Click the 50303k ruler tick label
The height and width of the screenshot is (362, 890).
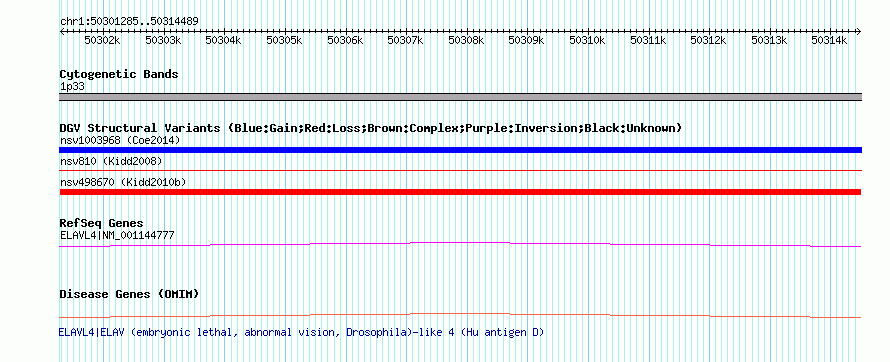point(163,40)
